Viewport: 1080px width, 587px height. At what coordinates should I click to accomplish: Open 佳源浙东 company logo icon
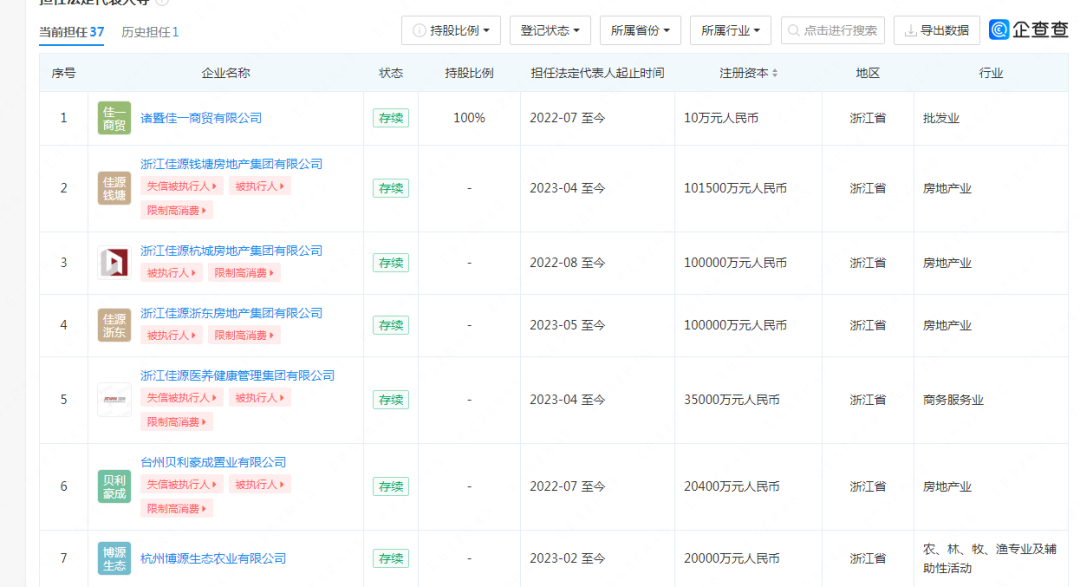click(x=114, y=325)
